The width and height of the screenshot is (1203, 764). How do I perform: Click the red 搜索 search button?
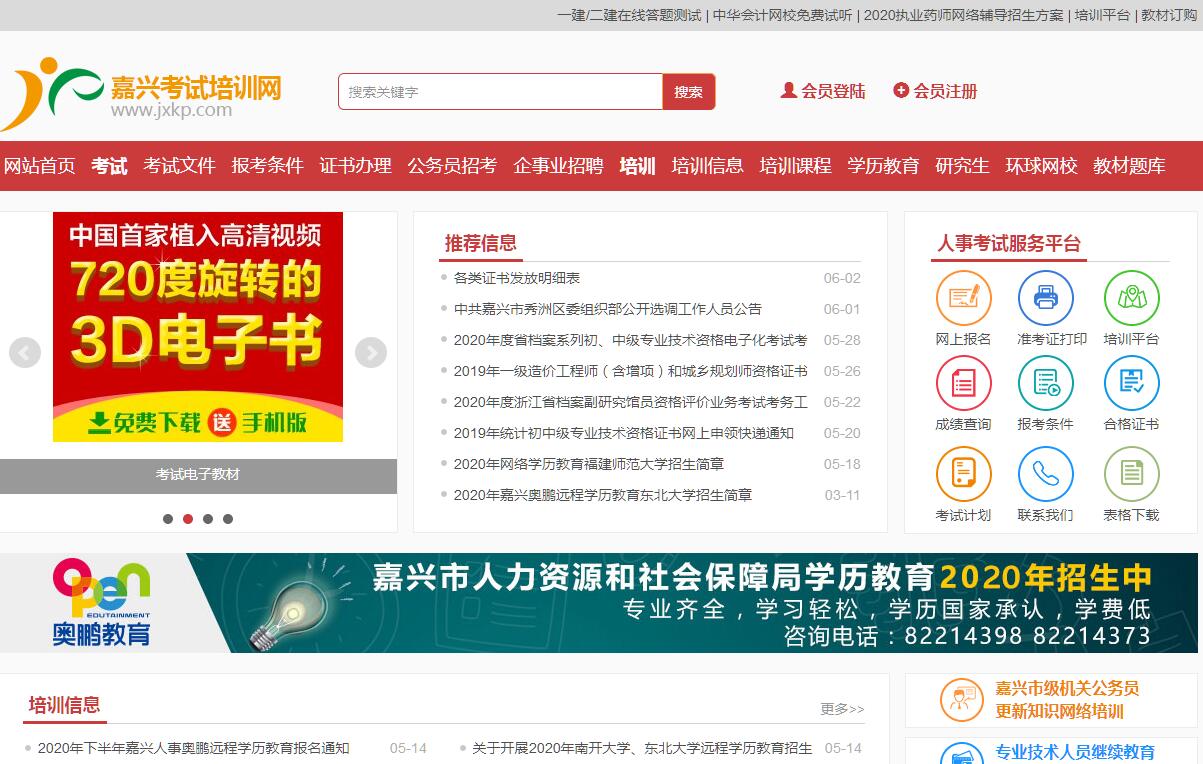(x=688, y=92)
